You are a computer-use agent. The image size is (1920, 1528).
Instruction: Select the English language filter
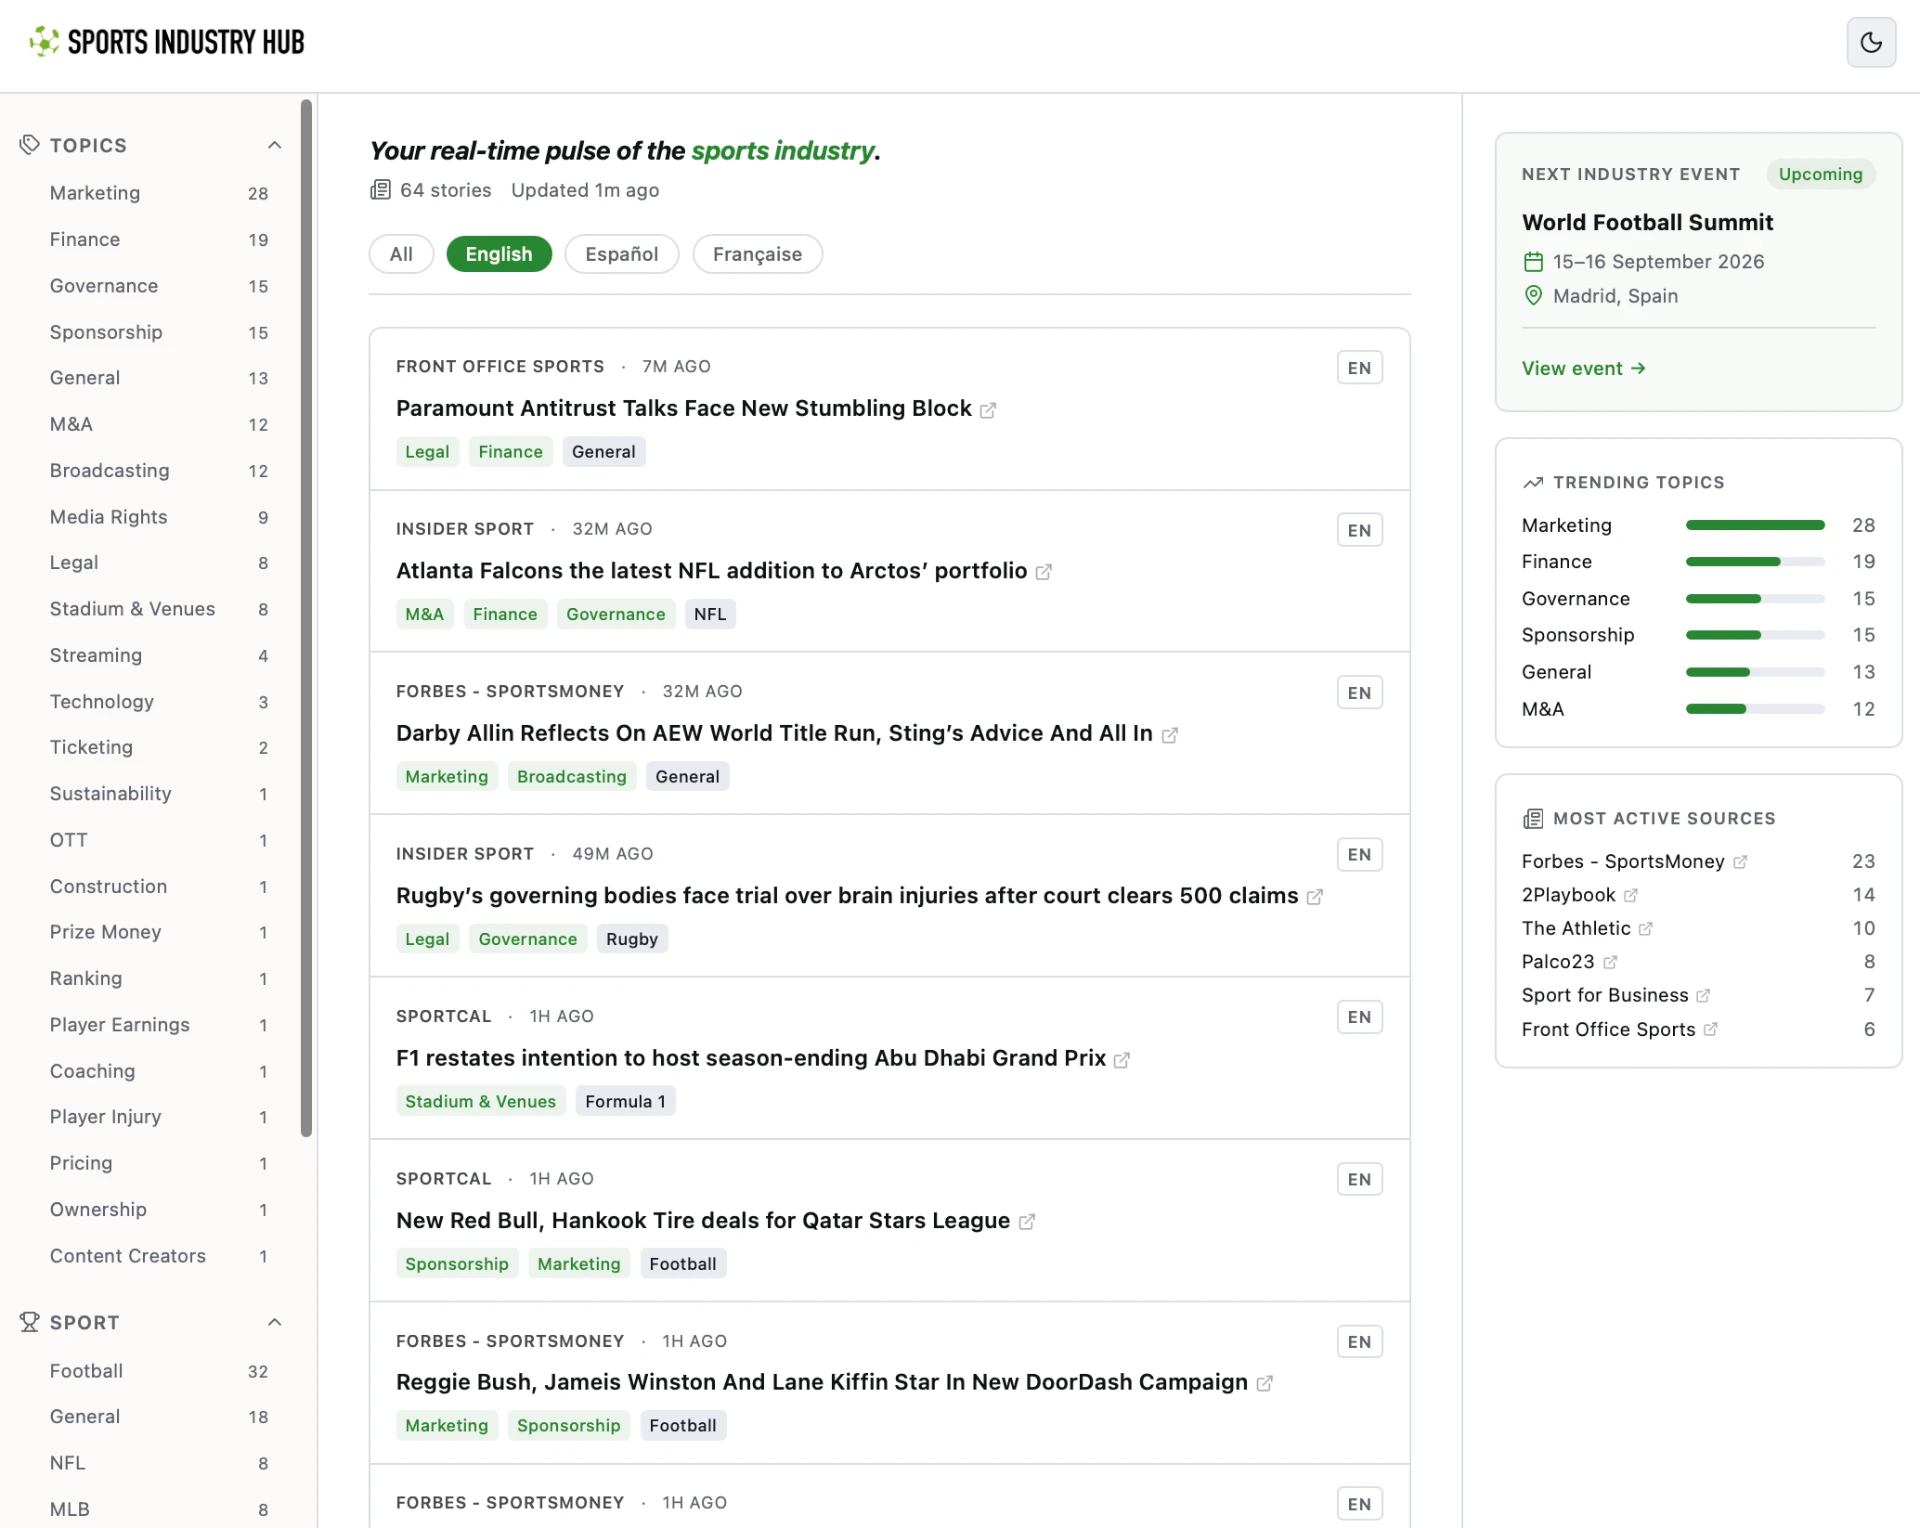pos(499,254)
